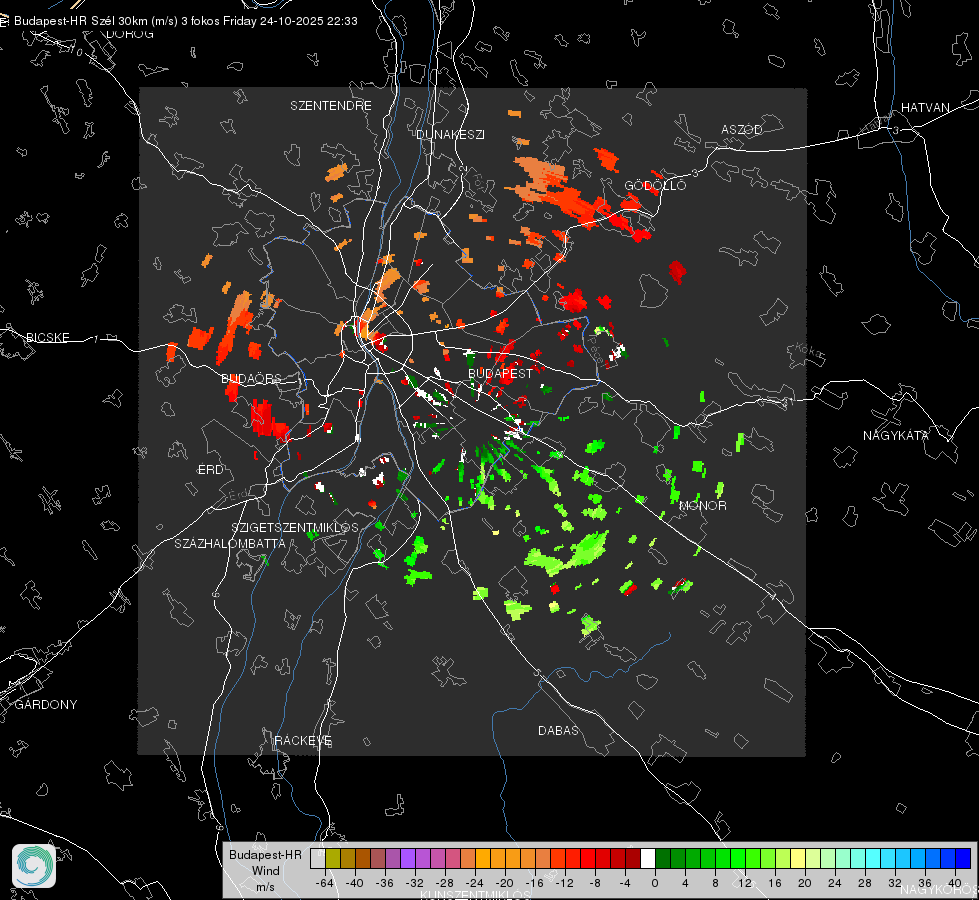Image resolution: width=979 pixels, height=900 pixels.
Task: Click the -4 value on the wind scale
Action: 625,884
